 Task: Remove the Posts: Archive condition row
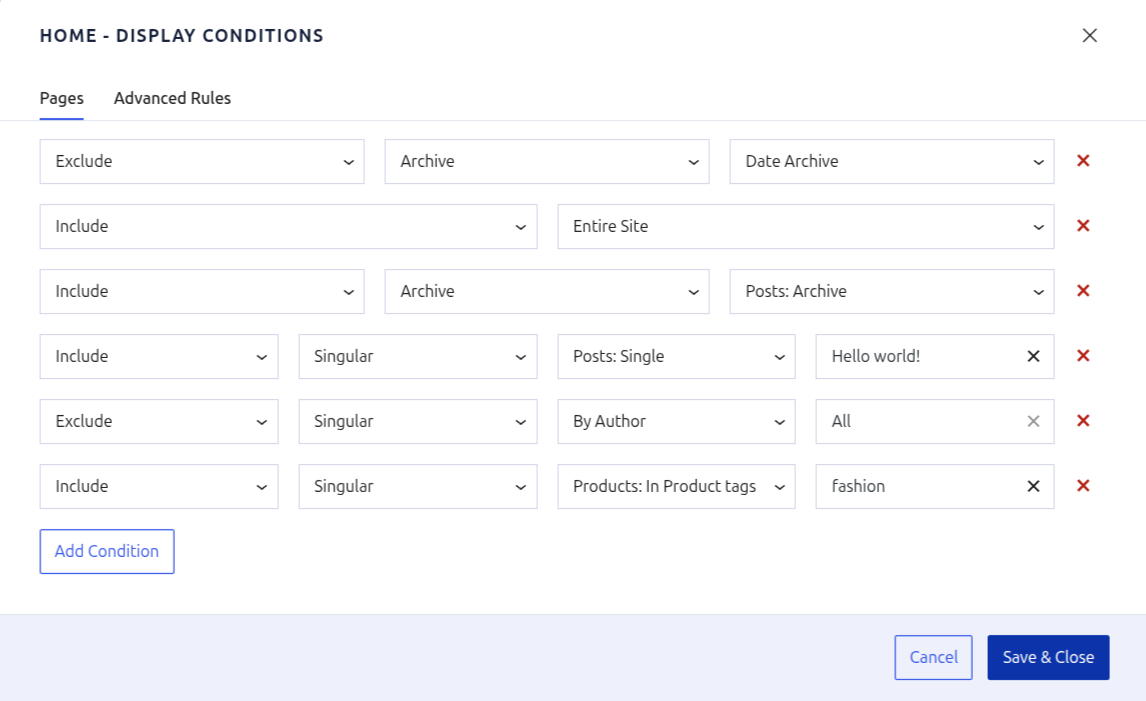[1083, 291]
